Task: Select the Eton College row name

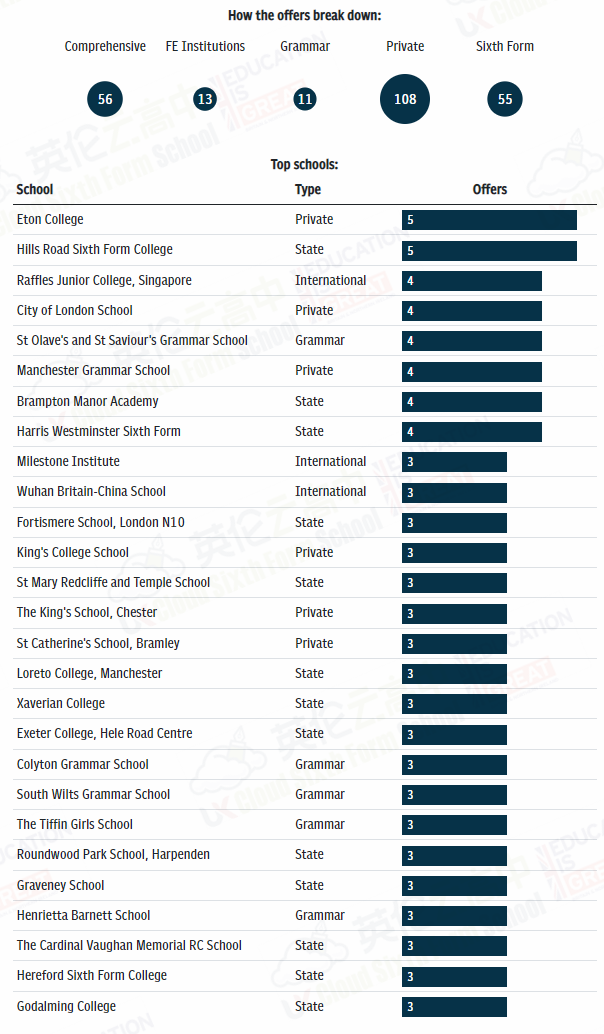Action: pos(50,219)
